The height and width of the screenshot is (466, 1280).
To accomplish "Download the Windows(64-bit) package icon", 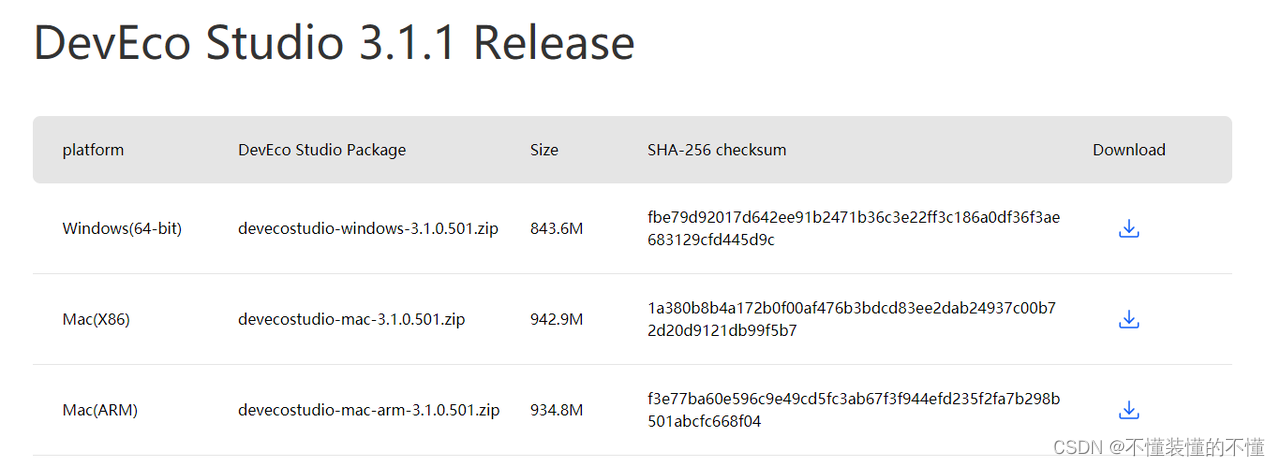I will tap(1129, 229).
